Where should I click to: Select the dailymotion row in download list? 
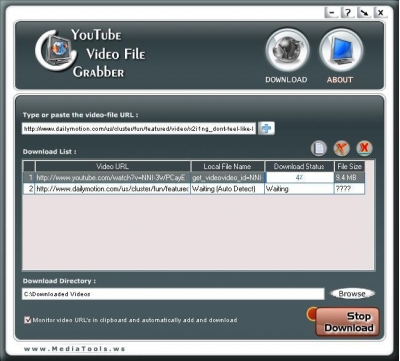pyautogui.click(x=194, y=189)
